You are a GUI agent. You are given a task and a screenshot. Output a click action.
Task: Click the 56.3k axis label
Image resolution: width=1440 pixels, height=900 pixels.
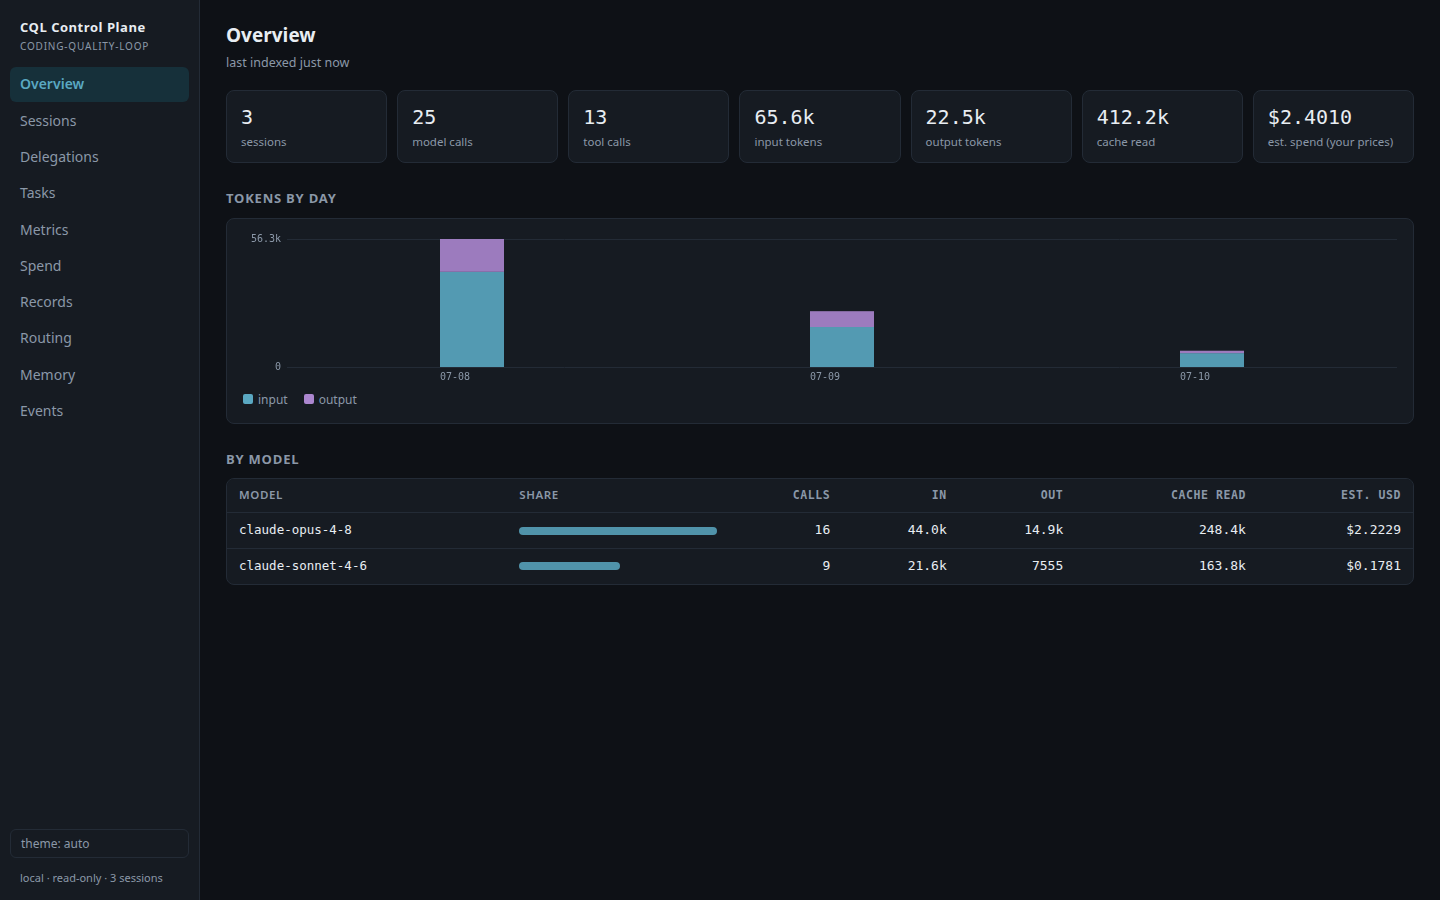266,239
